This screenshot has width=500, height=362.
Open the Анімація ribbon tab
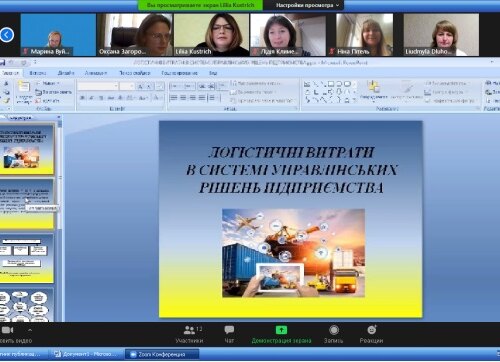tap(96, 73)
